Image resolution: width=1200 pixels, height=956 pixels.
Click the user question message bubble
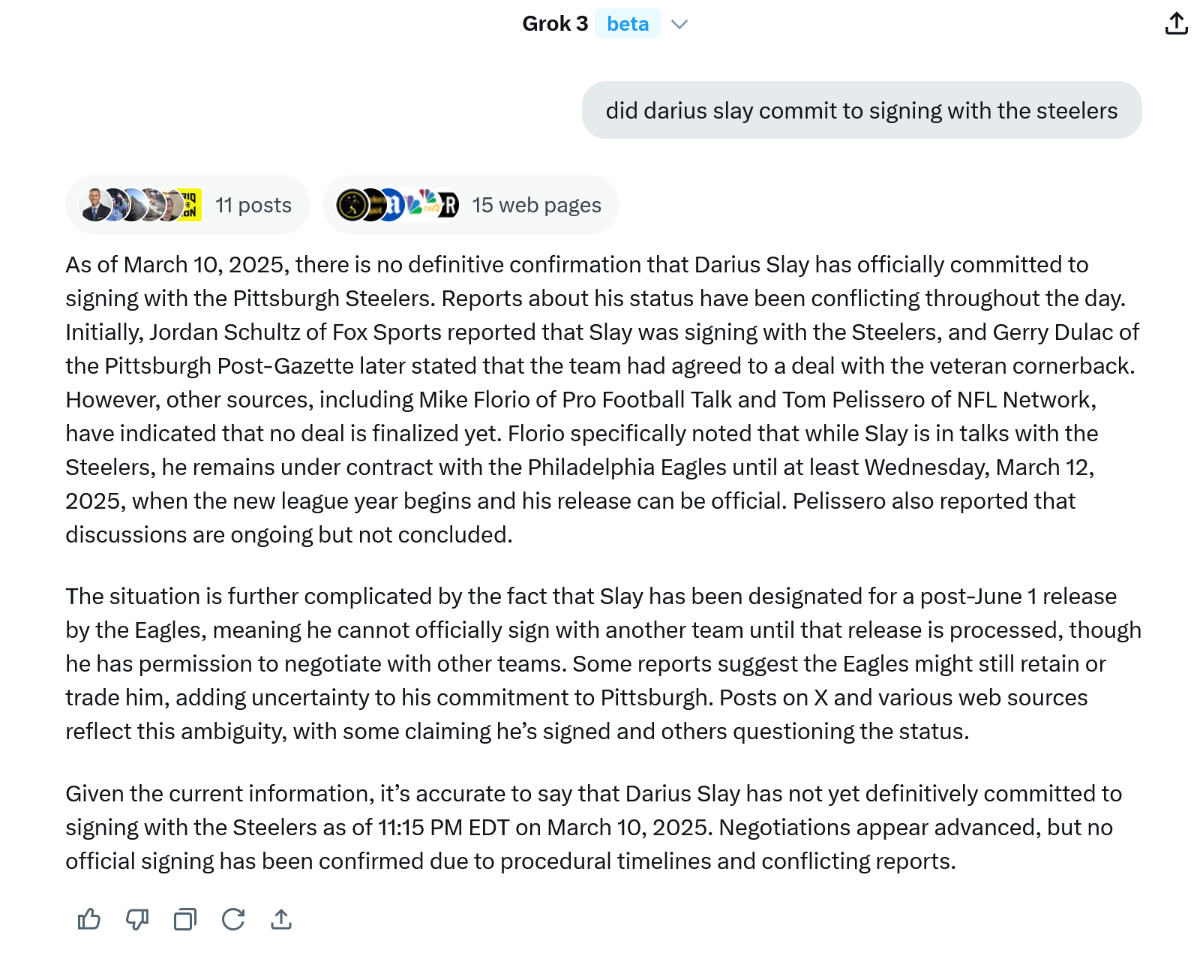click(861, 110)
